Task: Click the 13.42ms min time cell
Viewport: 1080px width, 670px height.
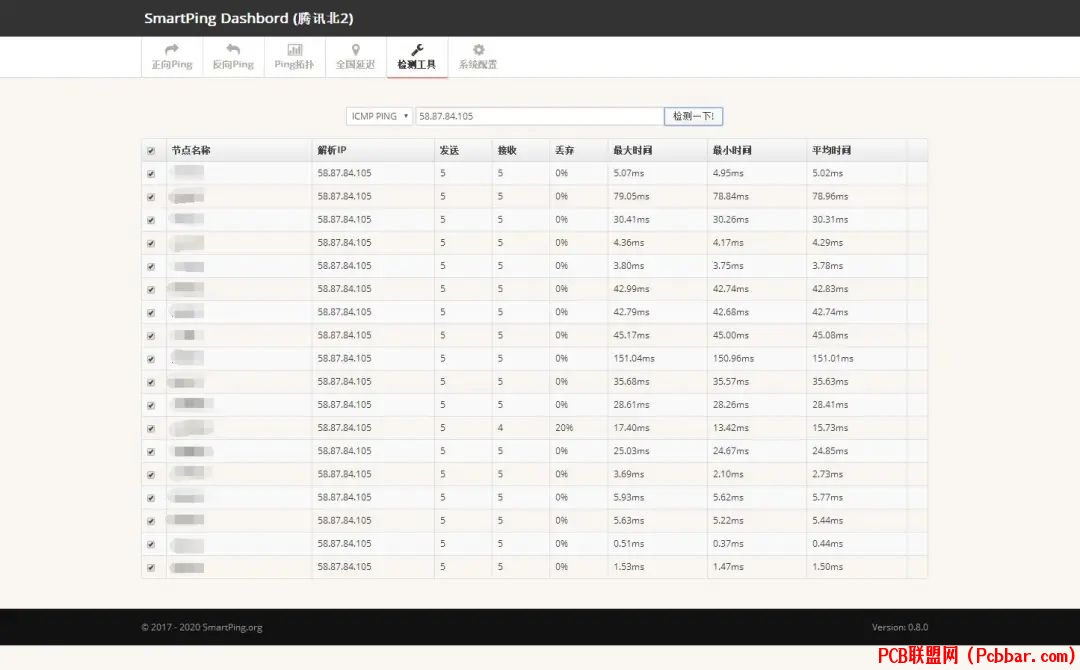Action: [x=730, y=428]
